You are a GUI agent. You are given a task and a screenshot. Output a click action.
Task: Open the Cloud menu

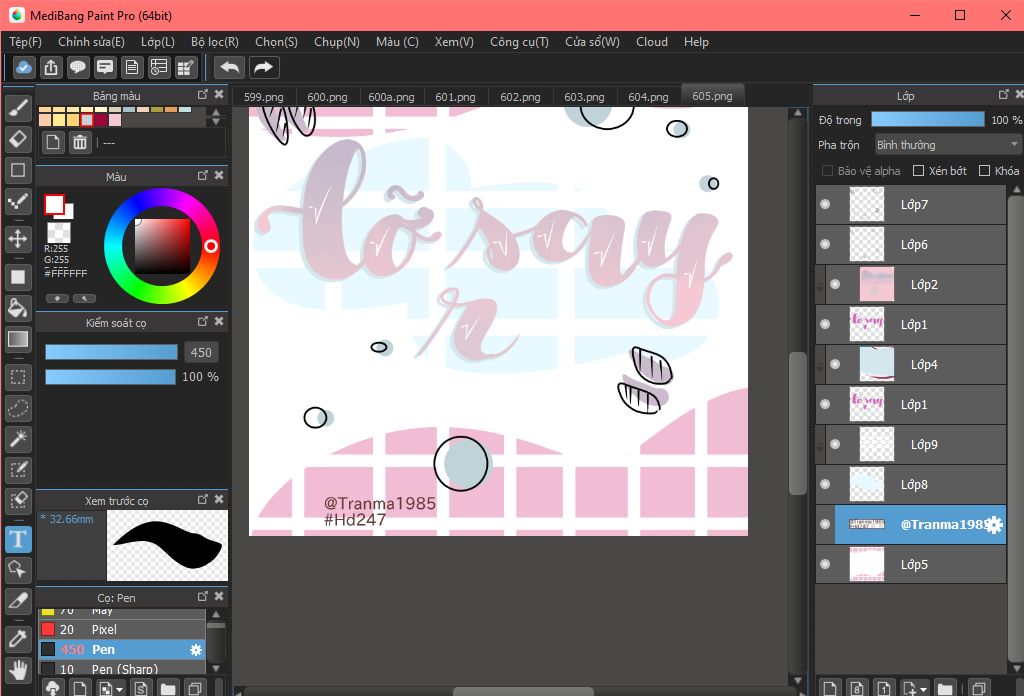(x=652, y=42)
